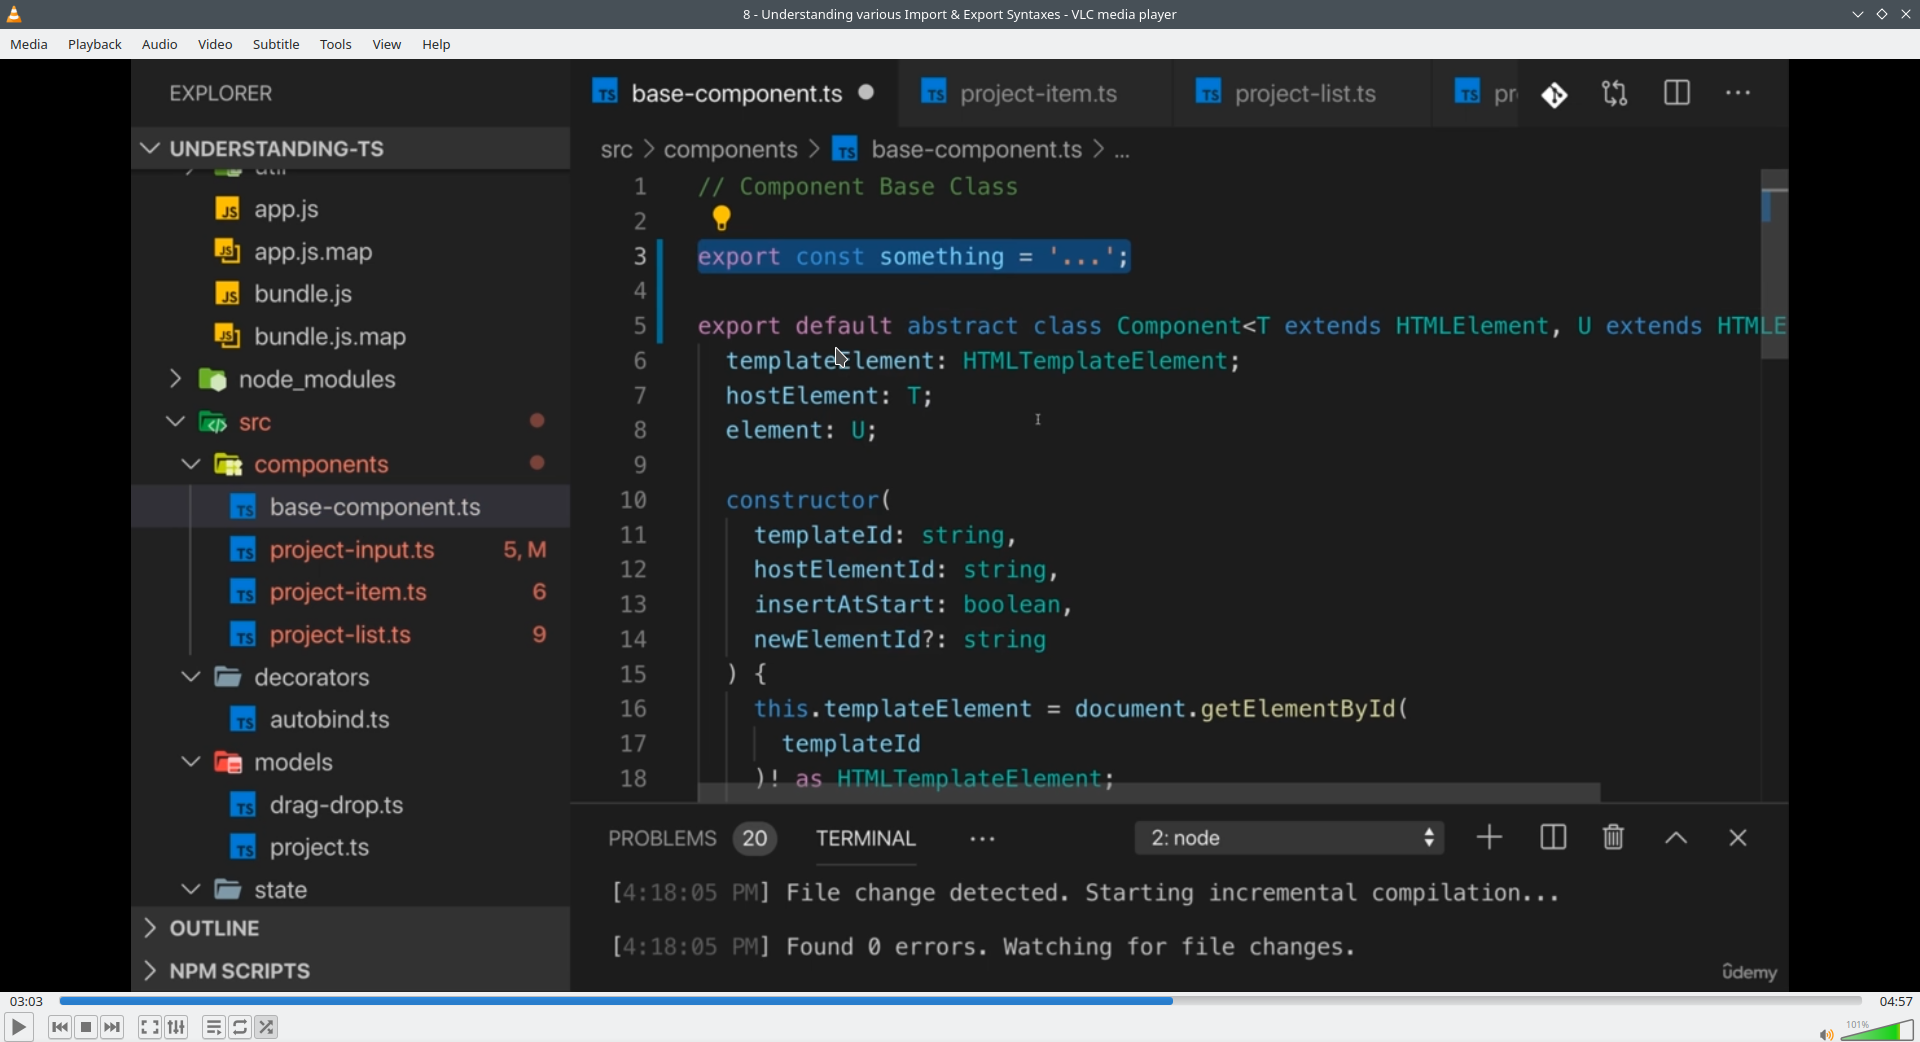The height and width of the screenshot is (1042, 1920).
Task: Toggle fullscreen video mode
Action: (x=150, y=1027)
